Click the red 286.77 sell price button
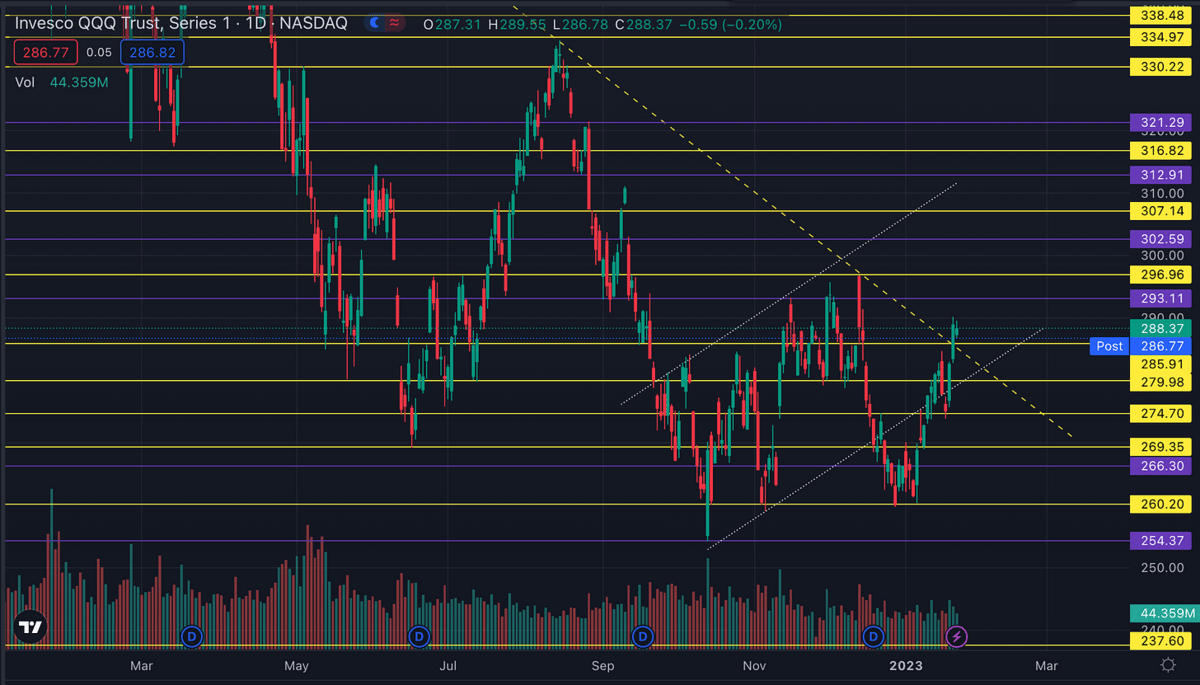This screenshot has width=1200, height=685. [x=45, y=52]
